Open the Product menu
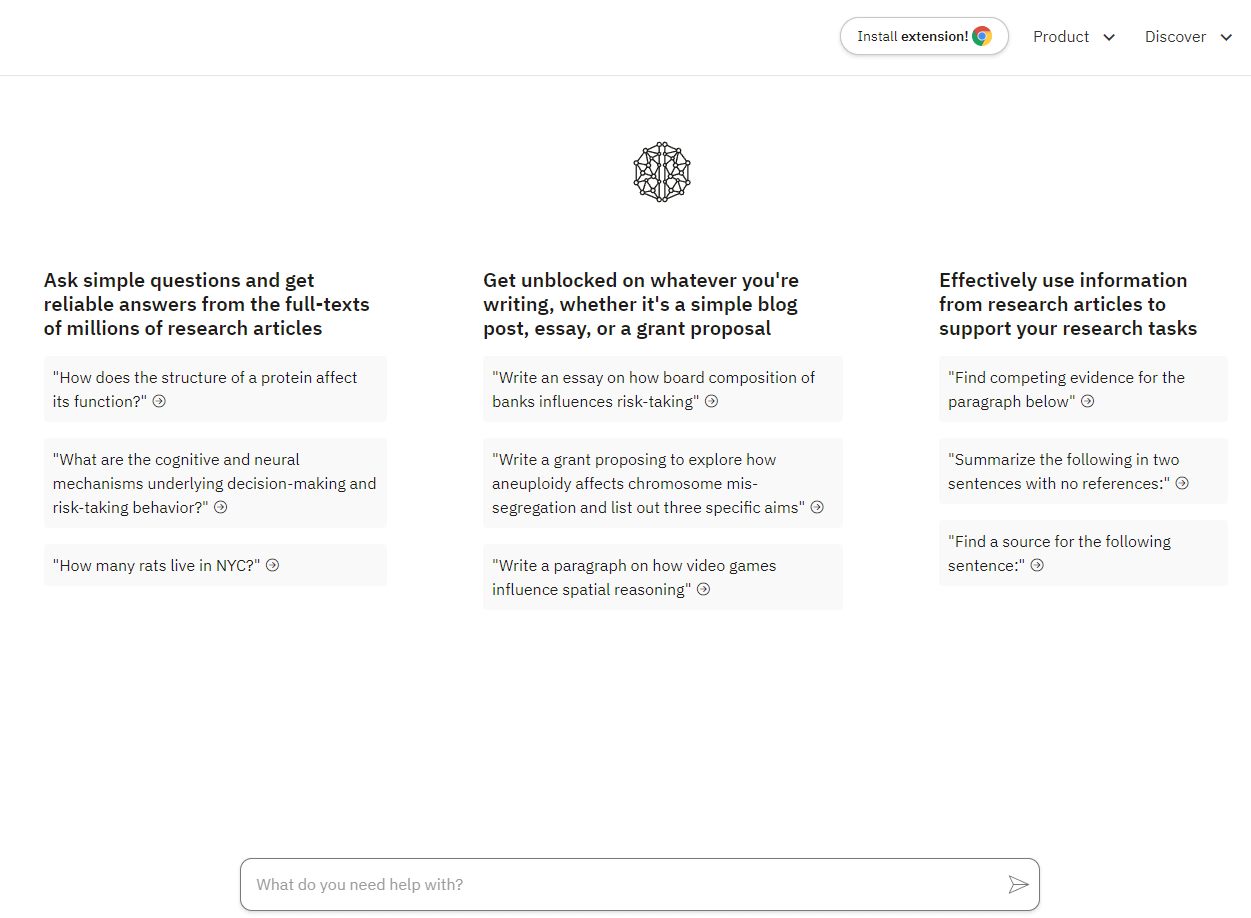 coord(1074,37)
